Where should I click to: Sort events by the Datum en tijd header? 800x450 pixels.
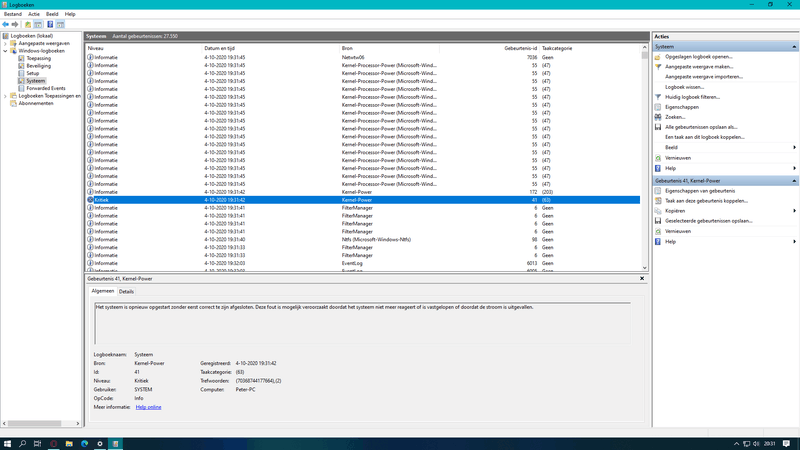point(271,48)
